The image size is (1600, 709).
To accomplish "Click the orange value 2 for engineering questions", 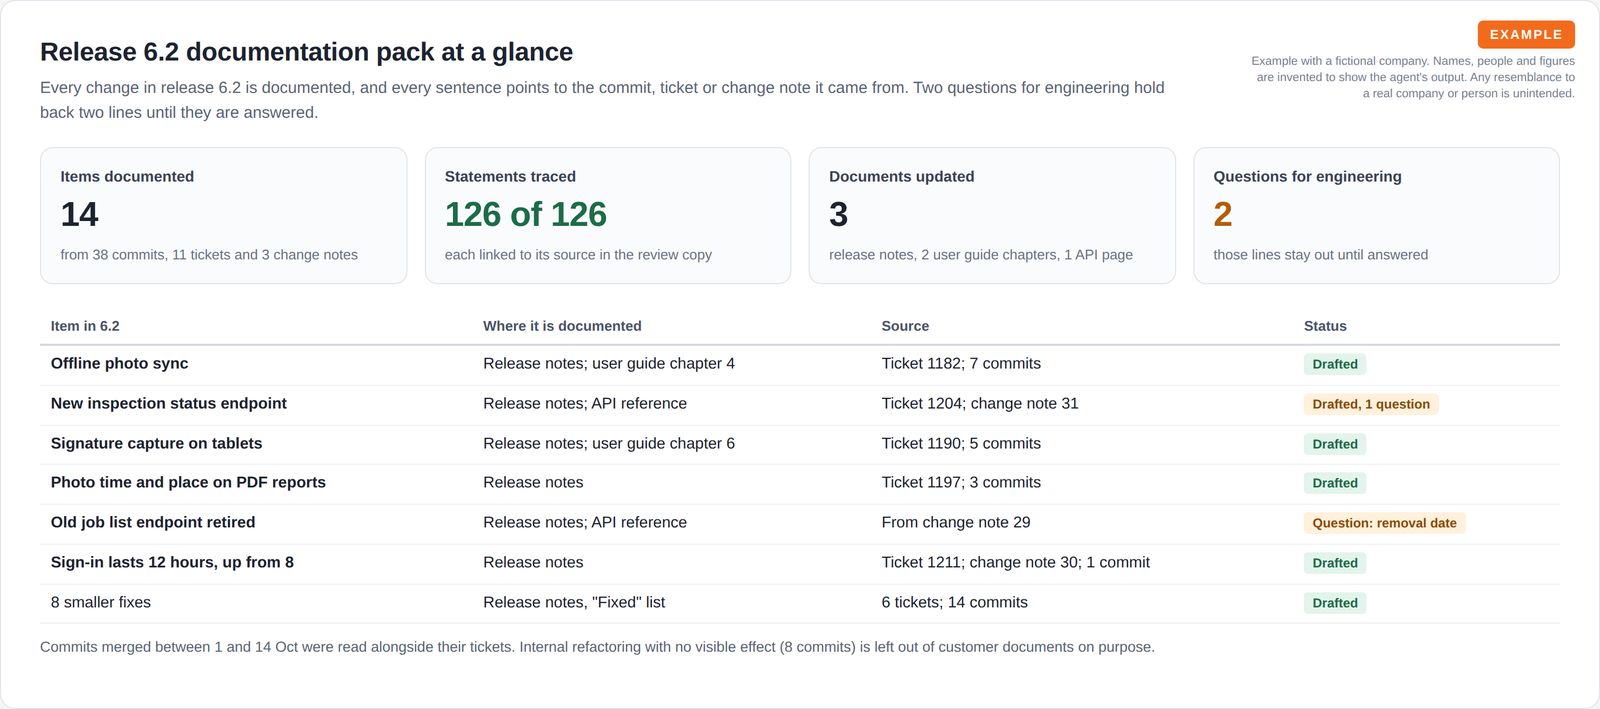I will point(1223,214).
